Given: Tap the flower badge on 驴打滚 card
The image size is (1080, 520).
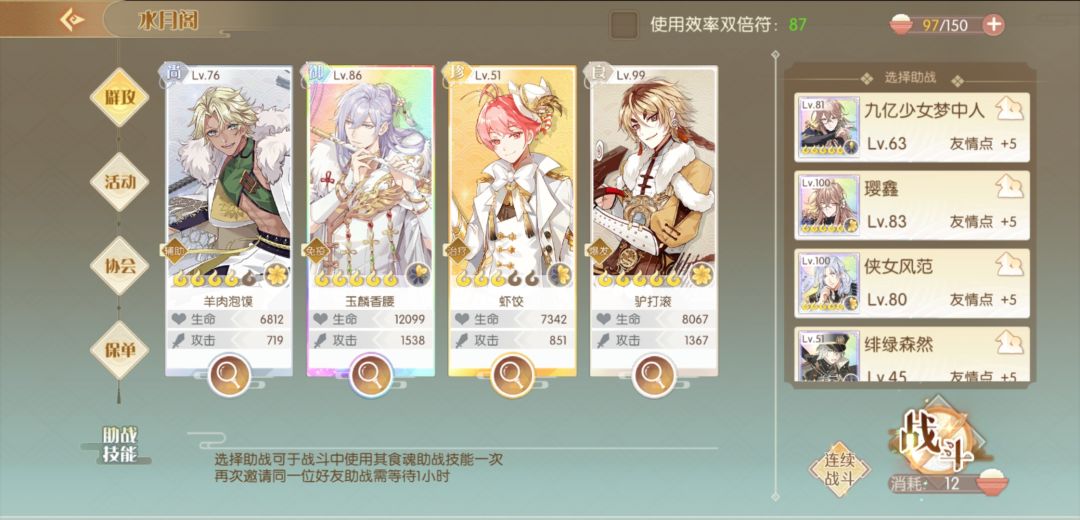Looking at the screenshot, I should 701,275.
